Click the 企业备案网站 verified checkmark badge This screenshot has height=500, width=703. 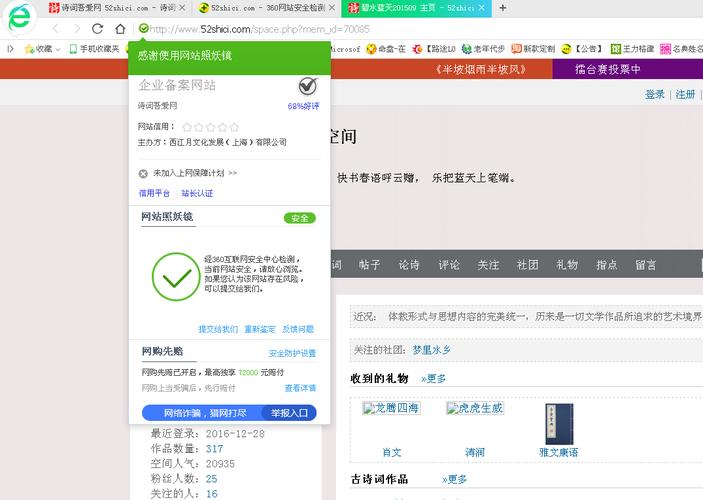(308, 86)
